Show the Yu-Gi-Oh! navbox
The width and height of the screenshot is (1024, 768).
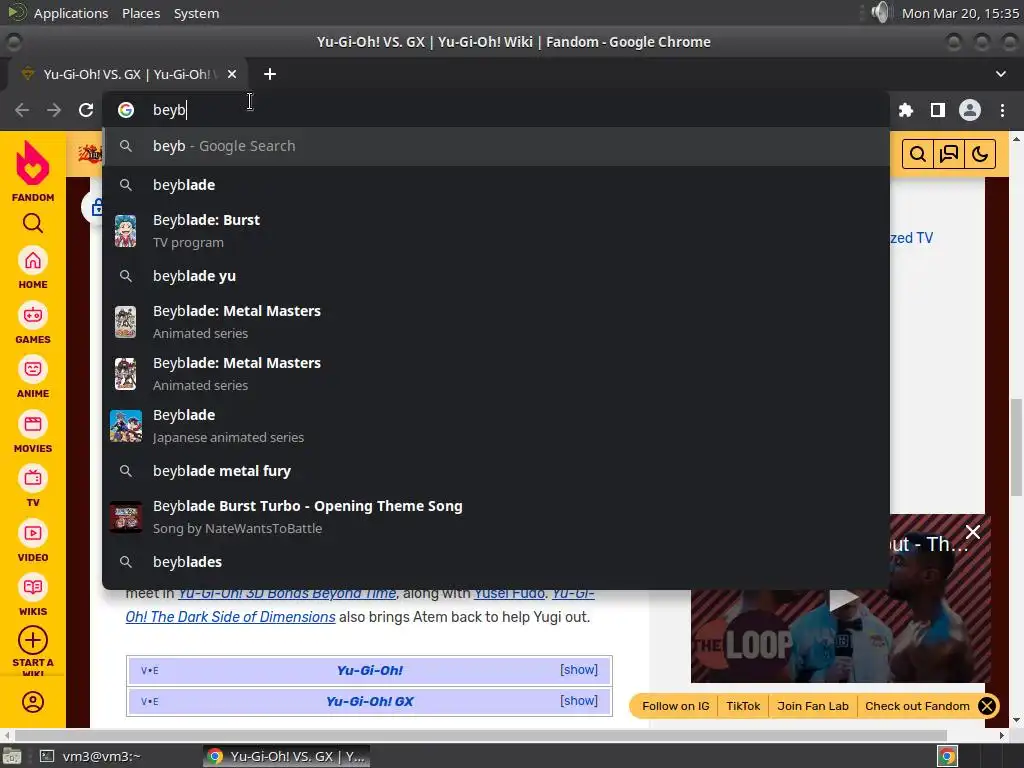tap(579, 669)
